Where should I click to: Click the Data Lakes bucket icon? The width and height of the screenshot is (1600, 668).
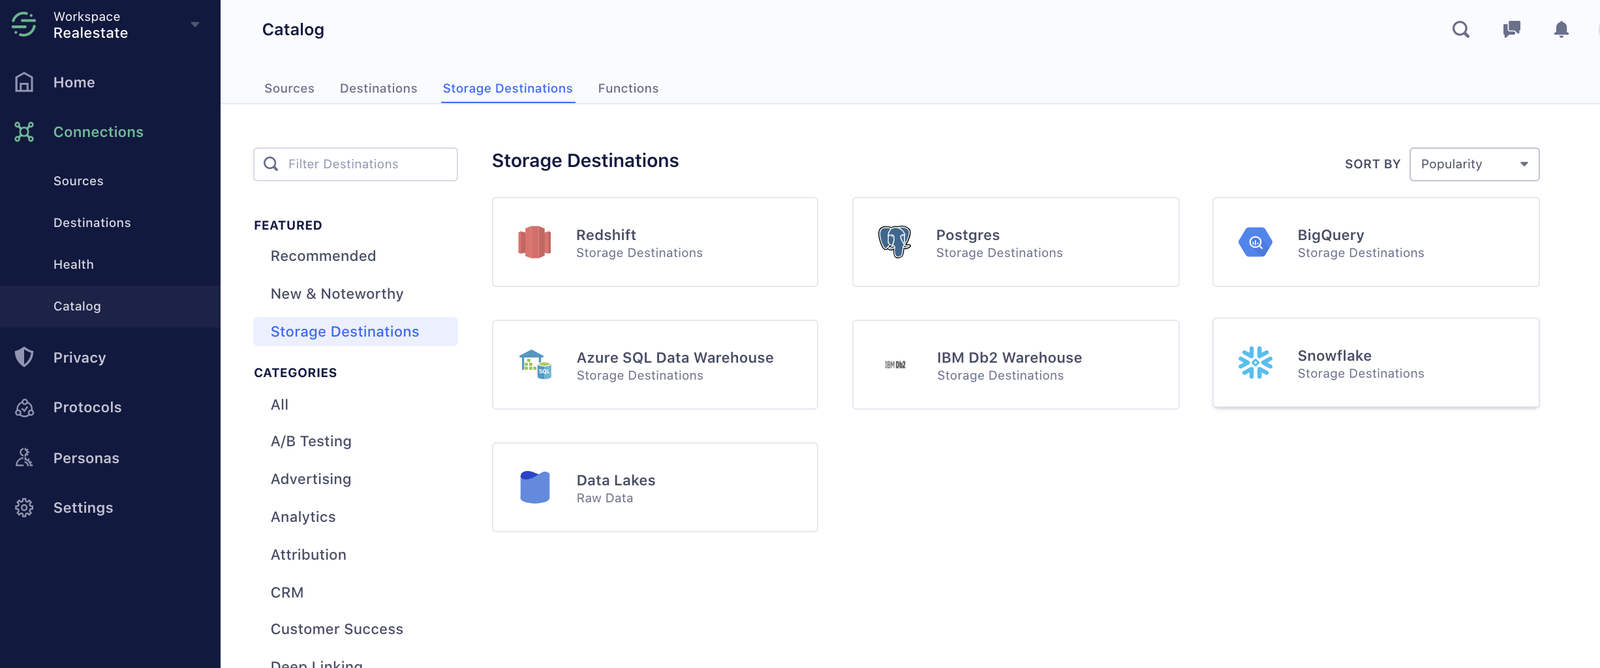pyautogui.click(x=535, y=487)
